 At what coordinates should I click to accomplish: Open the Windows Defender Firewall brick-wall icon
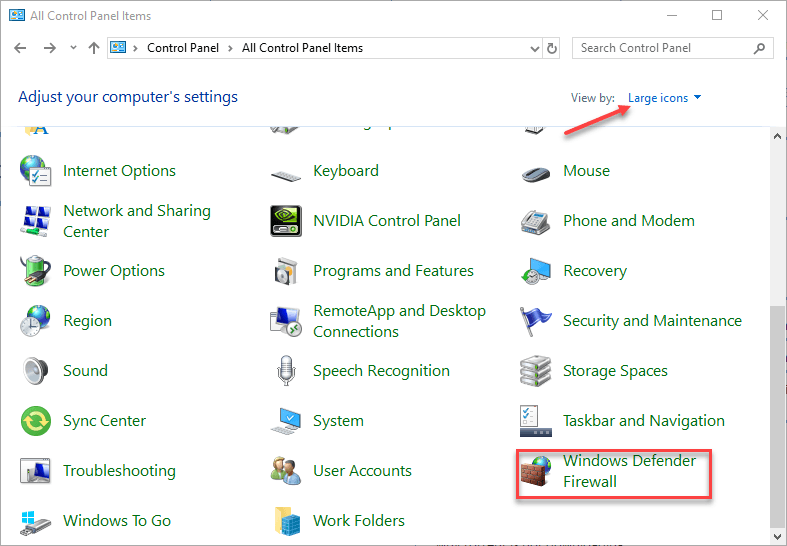(x=536, y=471)
